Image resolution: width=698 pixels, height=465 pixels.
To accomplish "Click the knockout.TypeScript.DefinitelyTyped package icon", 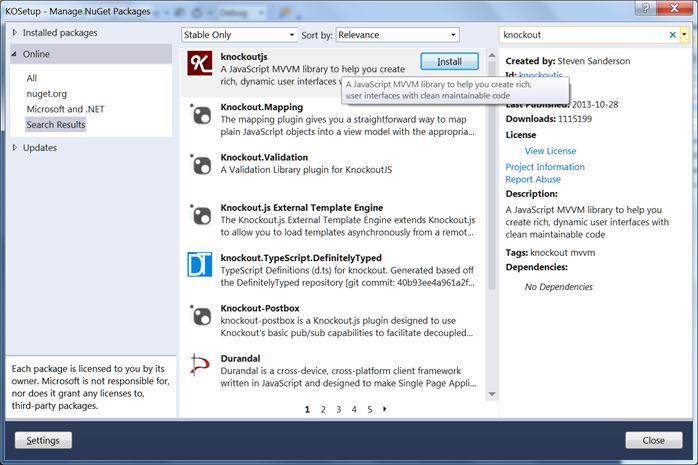I will [199, 264].
